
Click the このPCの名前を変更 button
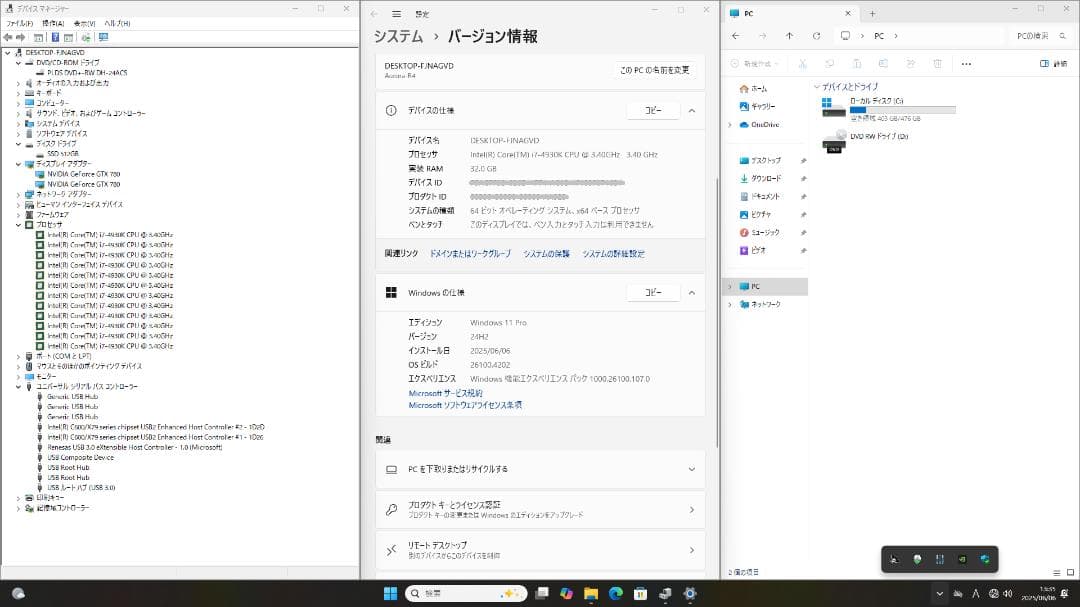point(654,70)
